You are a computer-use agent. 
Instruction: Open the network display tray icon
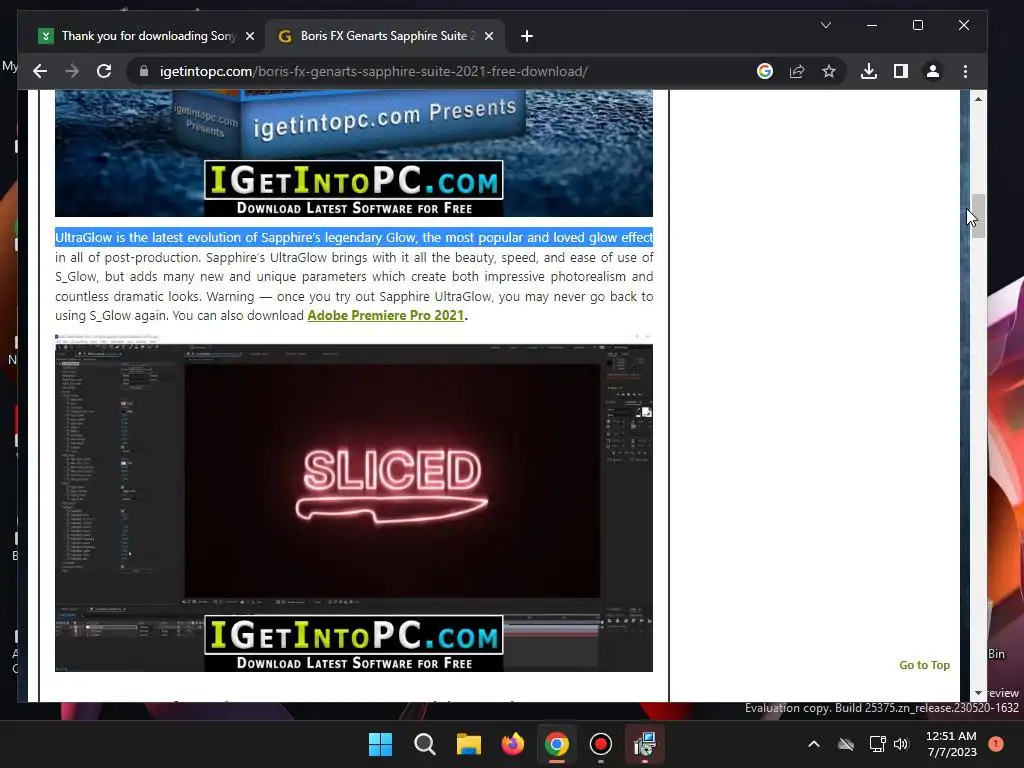(x=877, y=744)
